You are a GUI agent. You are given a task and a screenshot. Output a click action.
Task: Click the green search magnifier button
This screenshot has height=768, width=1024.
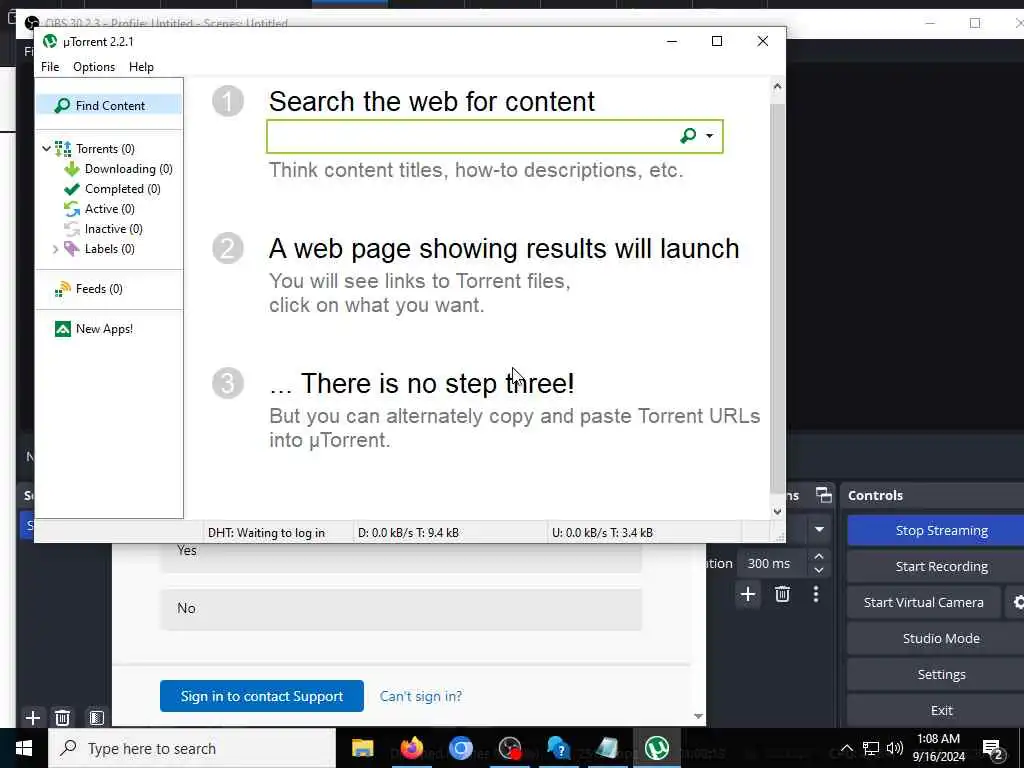tap(688, 135)
